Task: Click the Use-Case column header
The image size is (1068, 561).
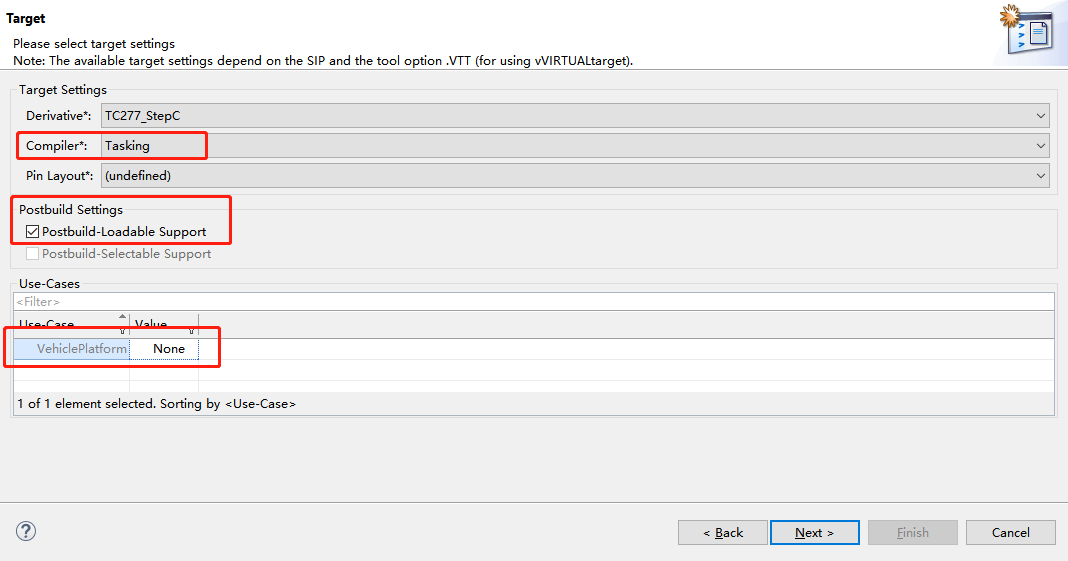Action: (x=72, y=324)
